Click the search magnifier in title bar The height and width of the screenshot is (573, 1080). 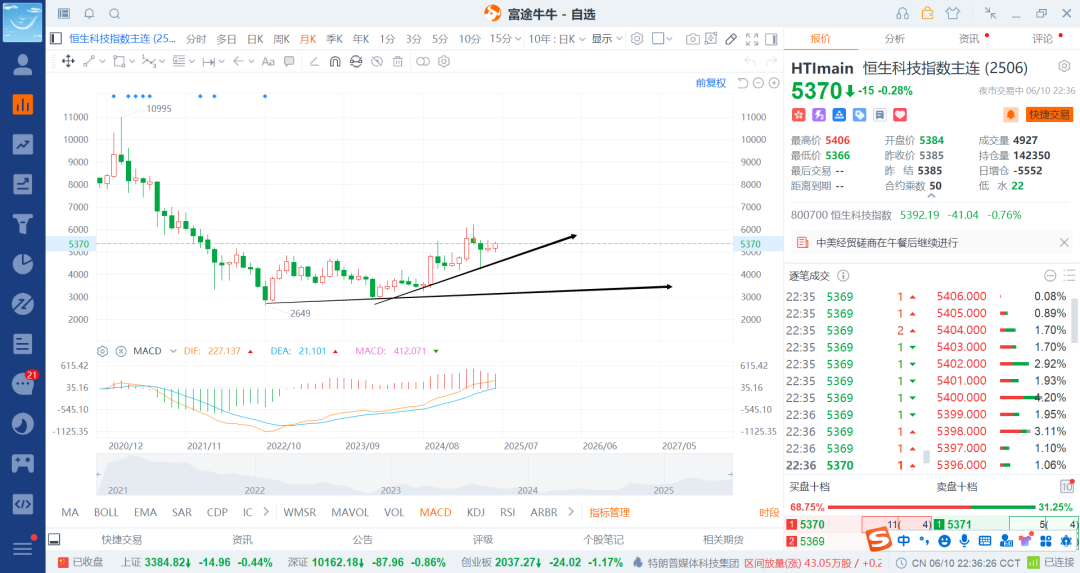coord(114,14)
